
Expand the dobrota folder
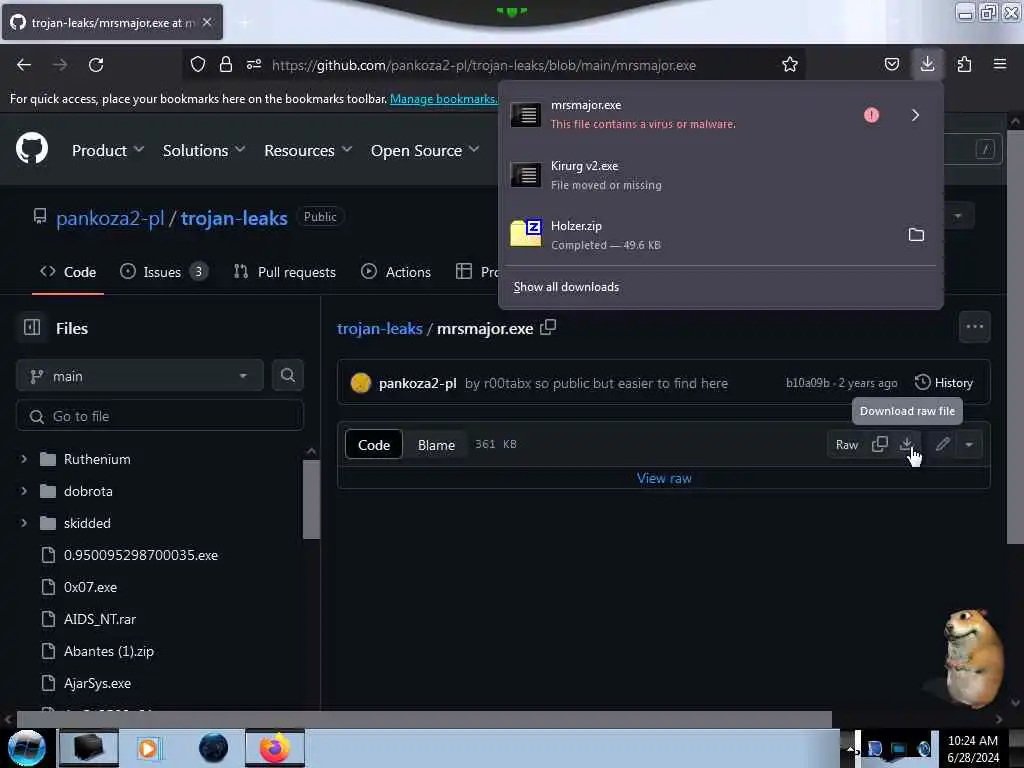click(x=24, y=491)
